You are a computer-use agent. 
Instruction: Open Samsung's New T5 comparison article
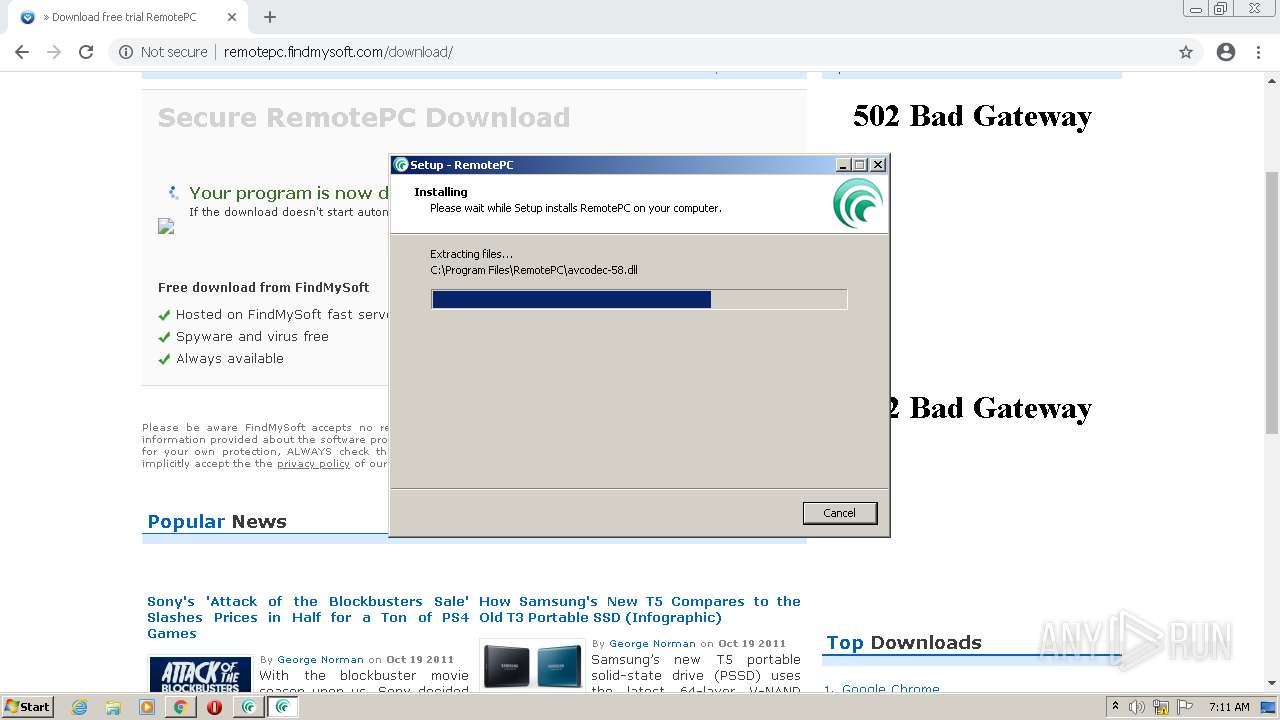pos(640,609)
